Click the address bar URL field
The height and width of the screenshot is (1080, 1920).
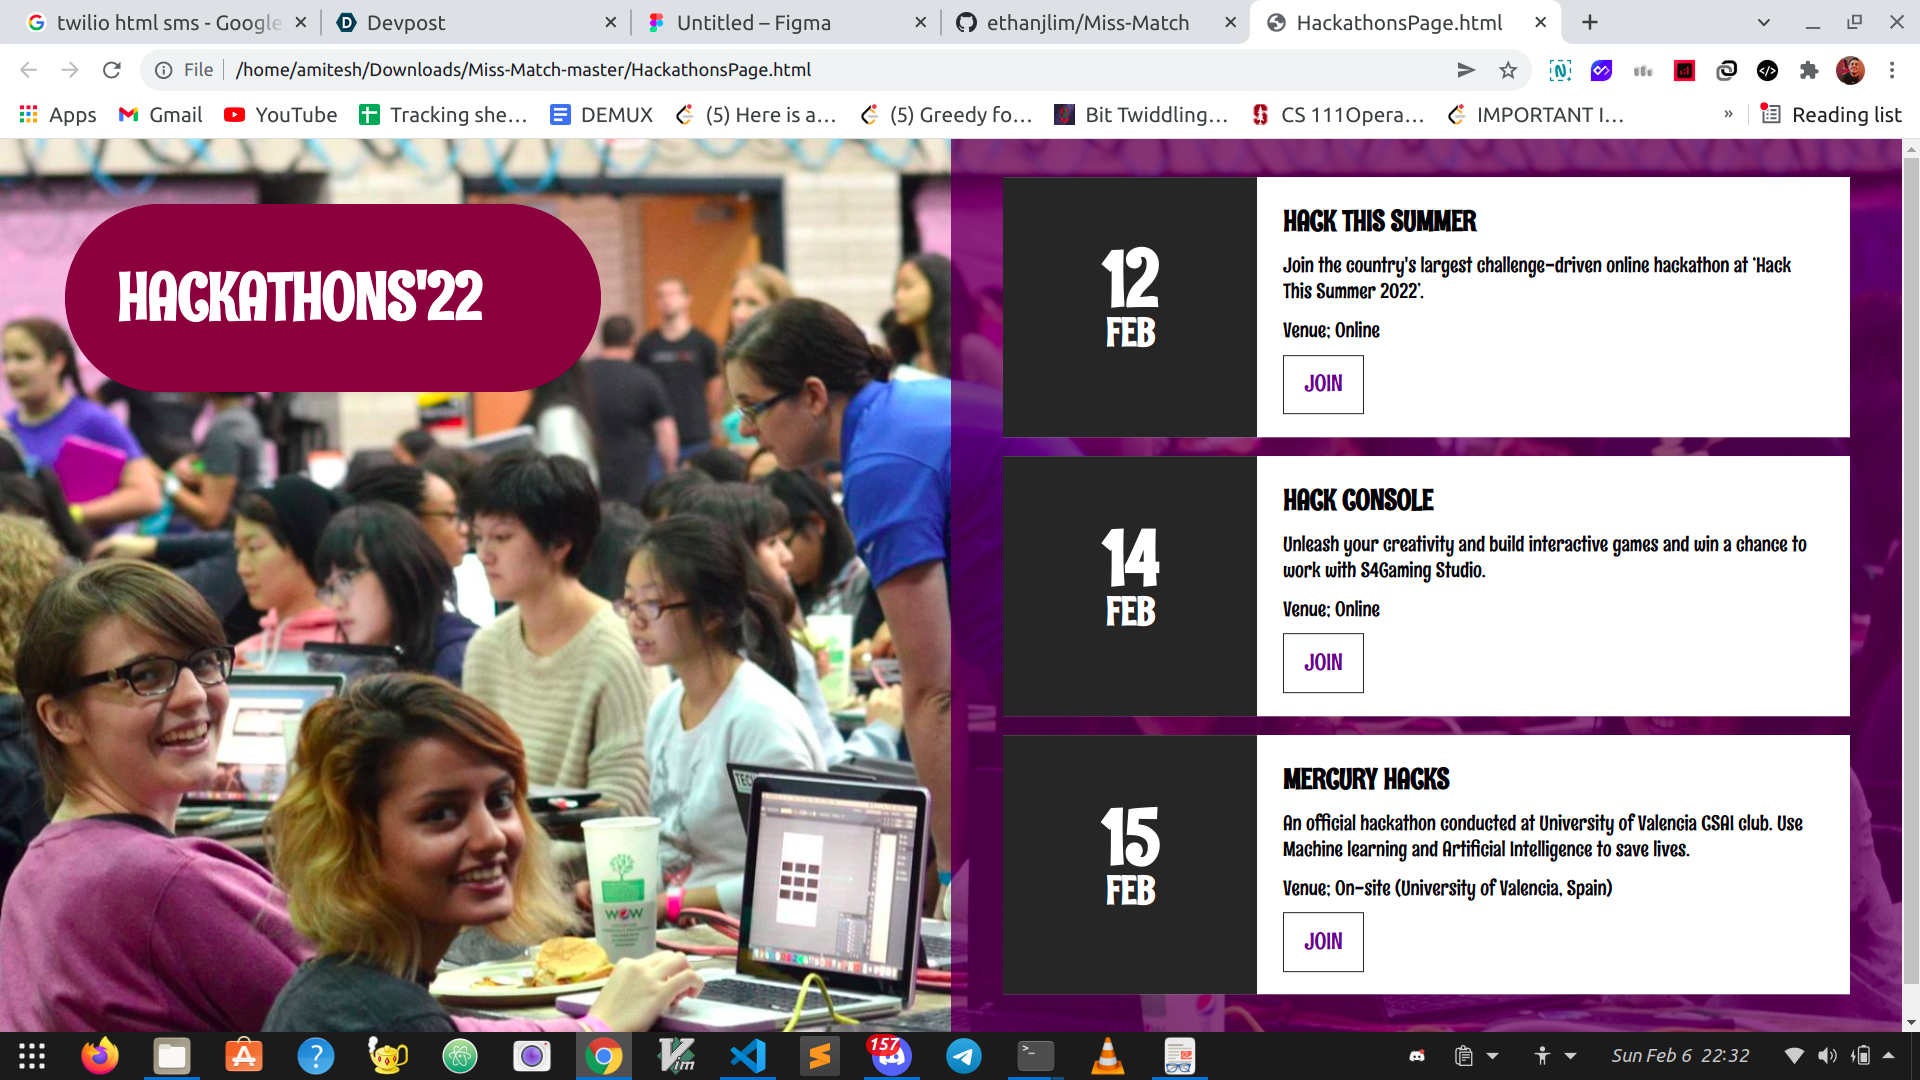tap(800, 70)
